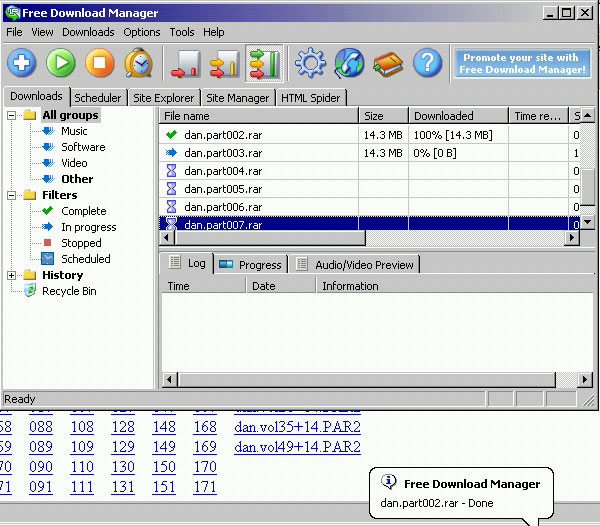Screen dimensions: 600x526
Task: Select Other group in tree
Action: (77, 179)
